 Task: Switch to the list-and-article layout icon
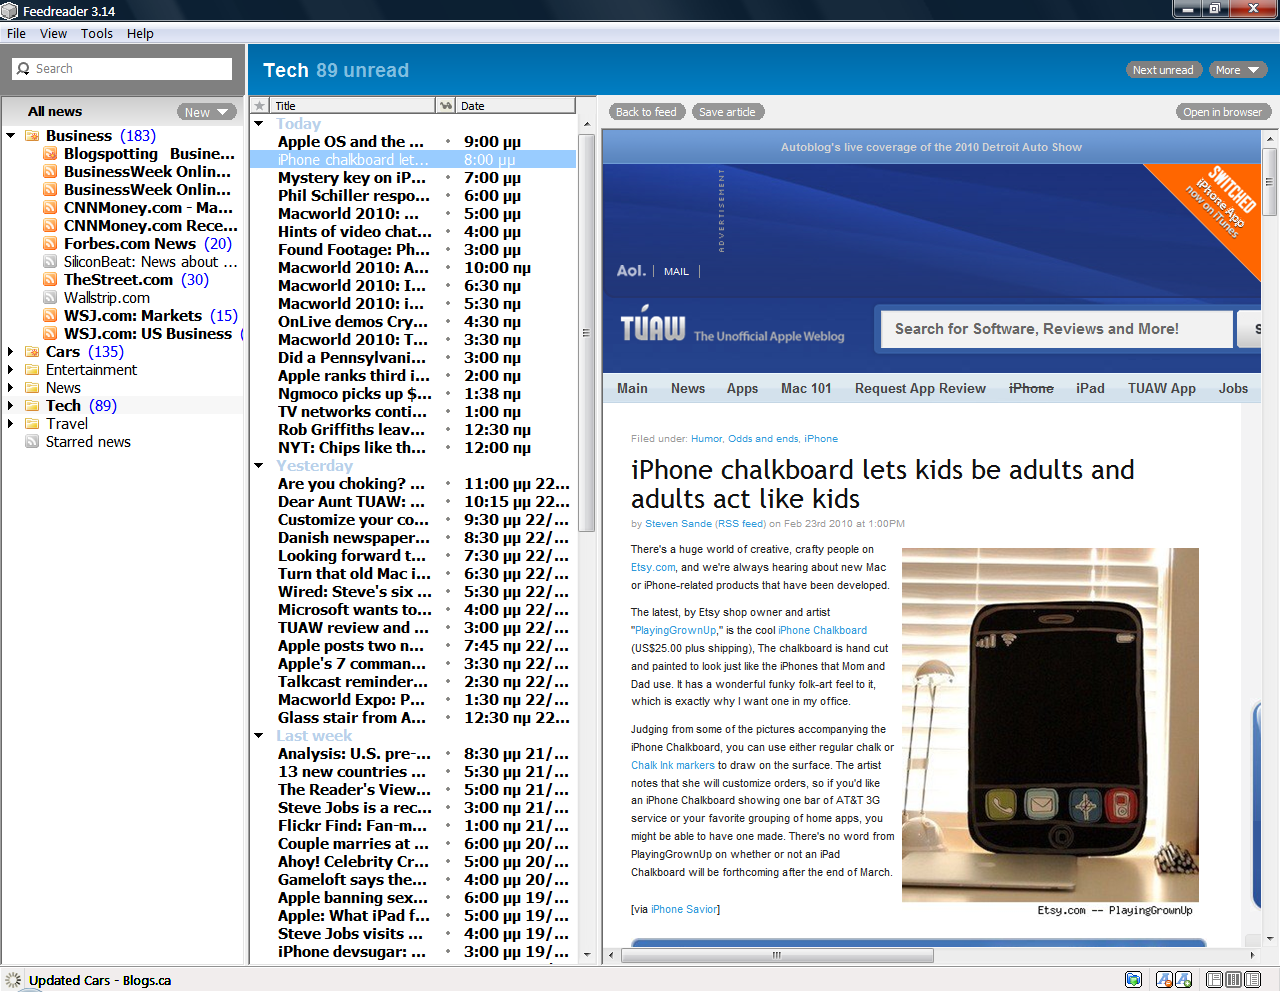coord(1252,980)
